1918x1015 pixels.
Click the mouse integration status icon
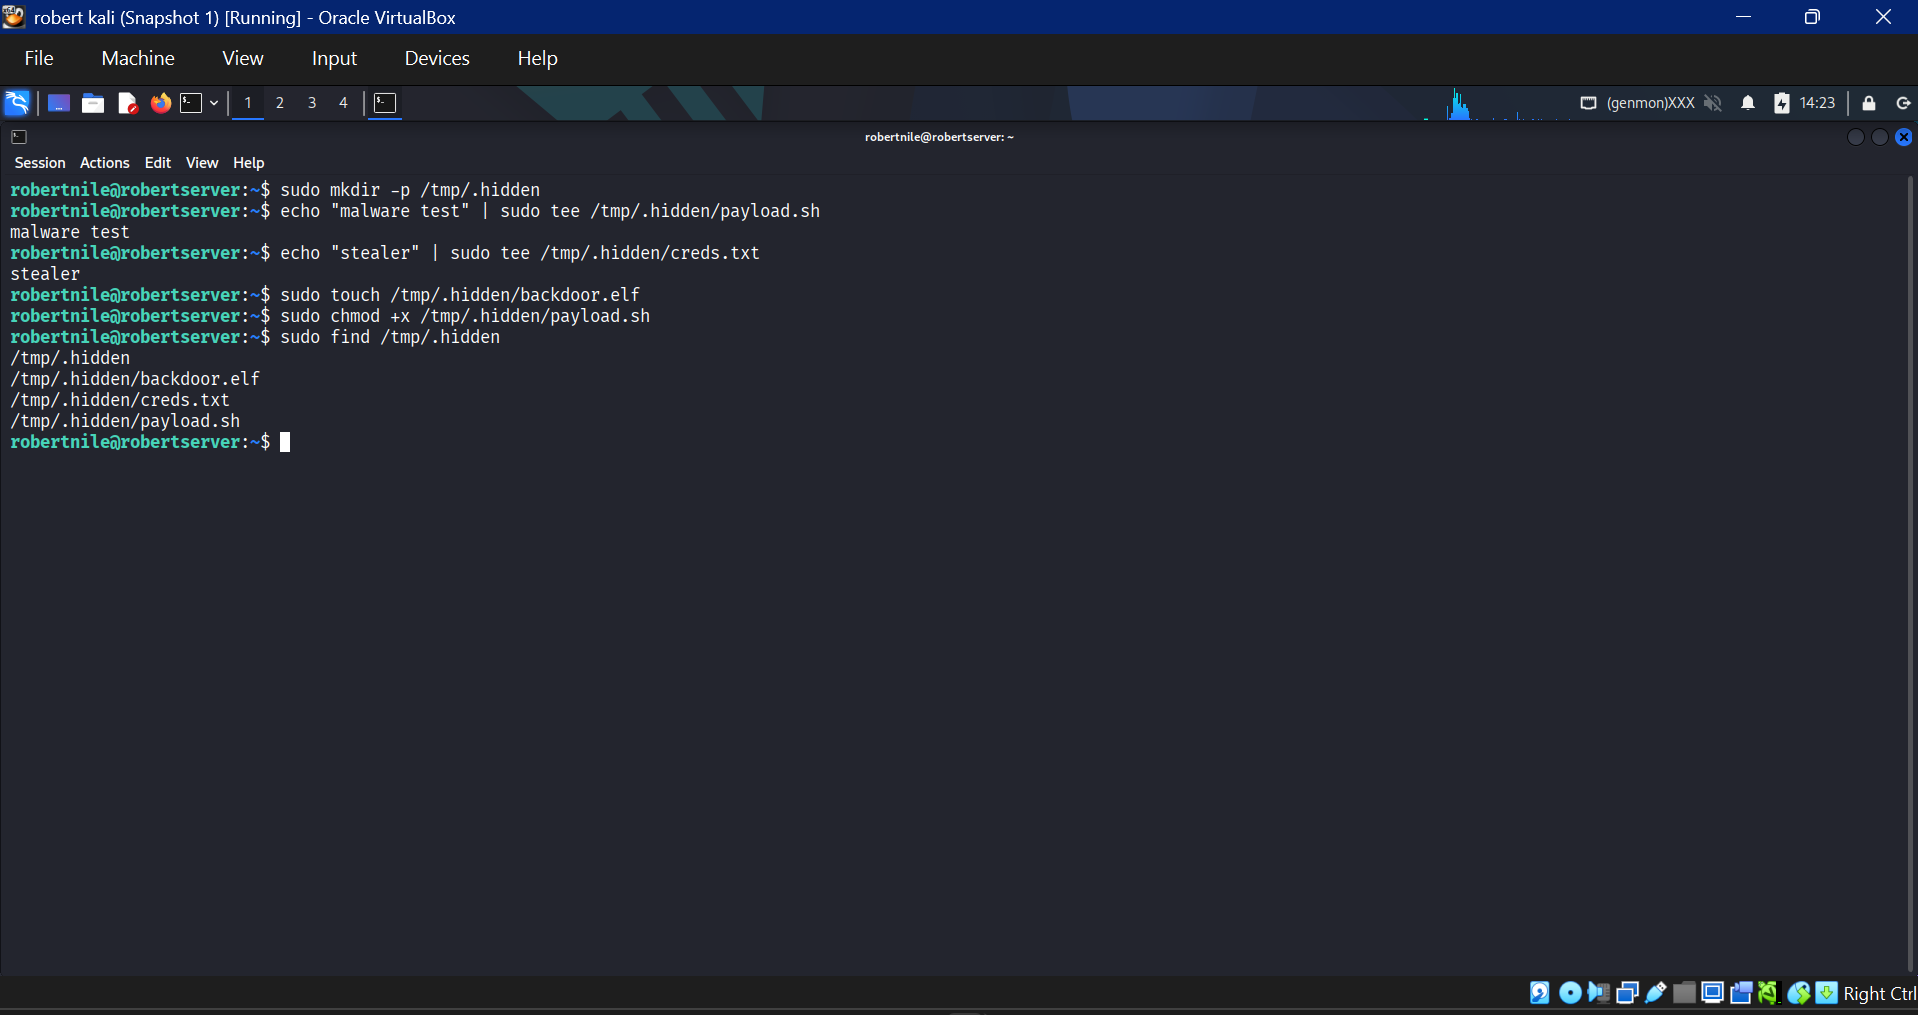point(1799,992)
